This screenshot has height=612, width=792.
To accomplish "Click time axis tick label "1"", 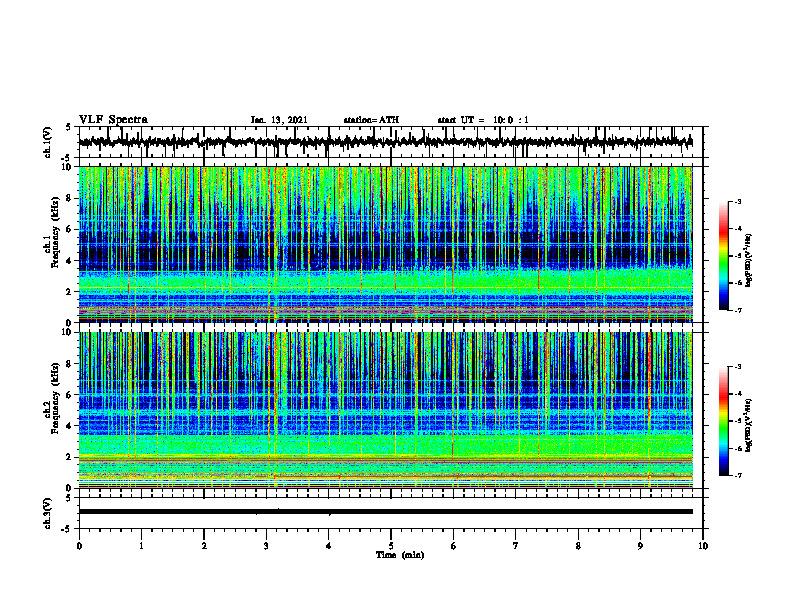I will point(141,546).
